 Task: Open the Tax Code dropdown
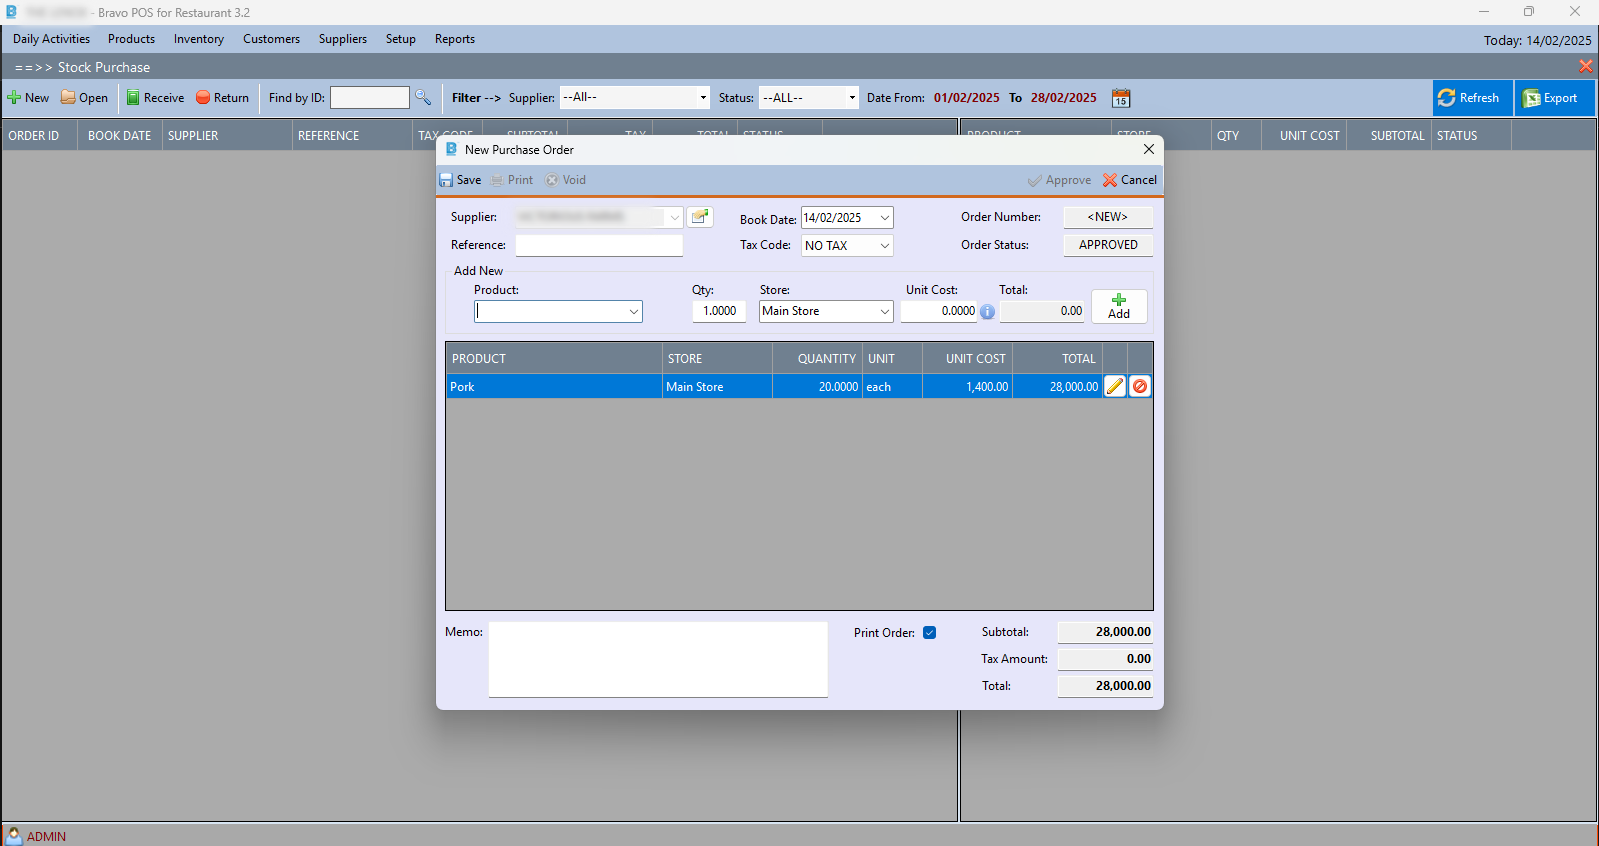(x=885, y=246)
